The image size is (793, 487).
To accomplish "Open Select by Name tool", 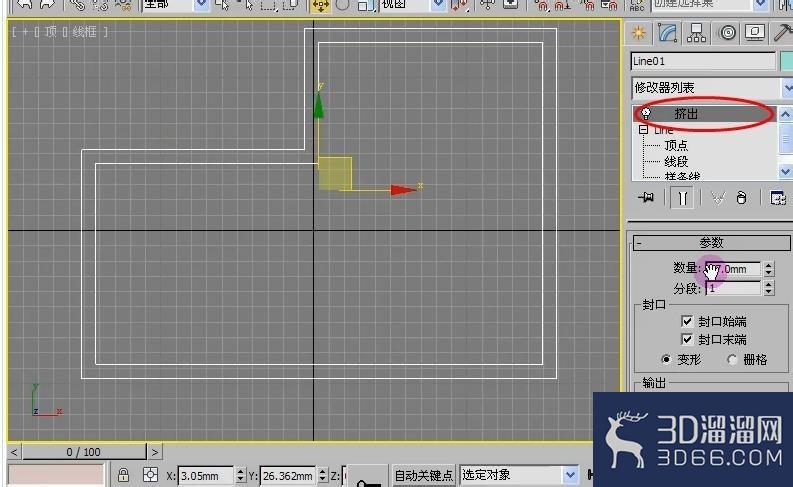I will [245, 5].
